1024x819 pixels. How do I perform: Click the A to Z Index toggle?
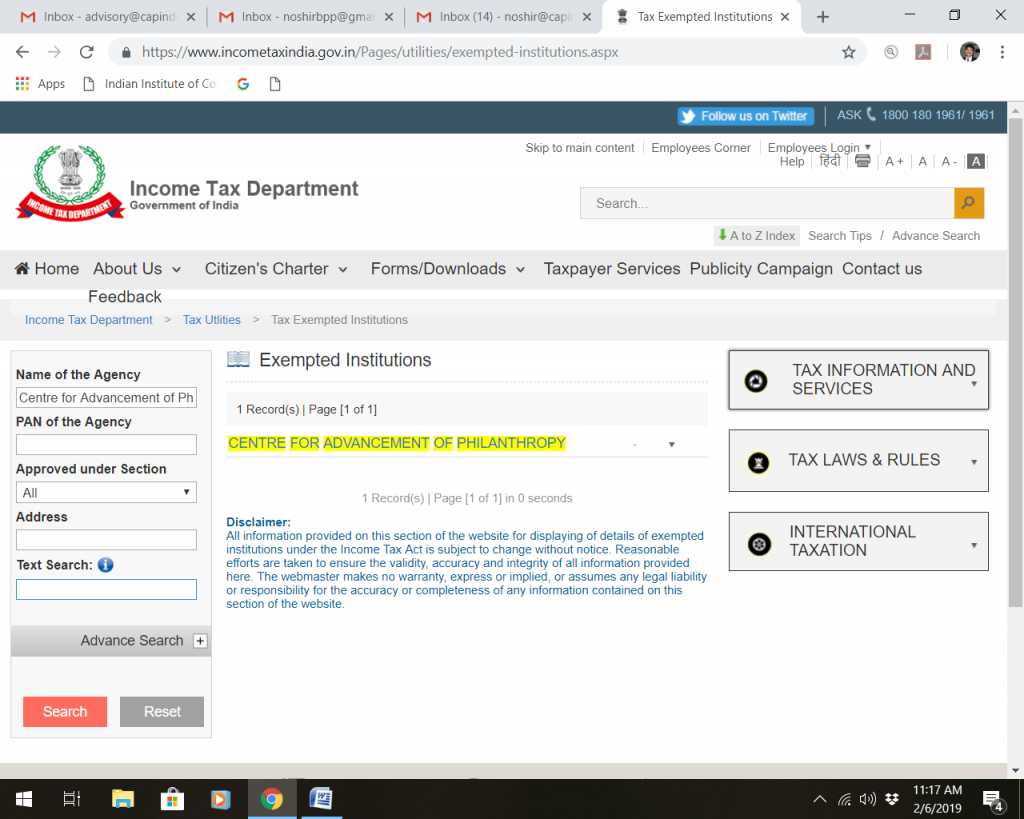pyautogui.click(x=756, y=235)
